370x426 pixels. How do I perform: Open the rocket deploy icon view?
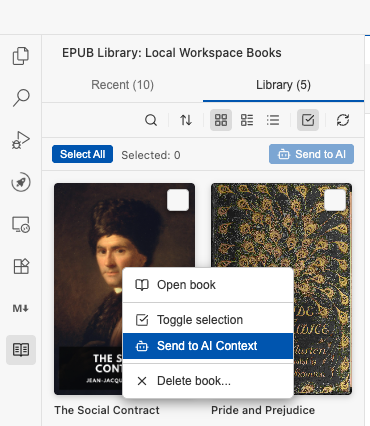pyautogui.click(x=21, y=182)
